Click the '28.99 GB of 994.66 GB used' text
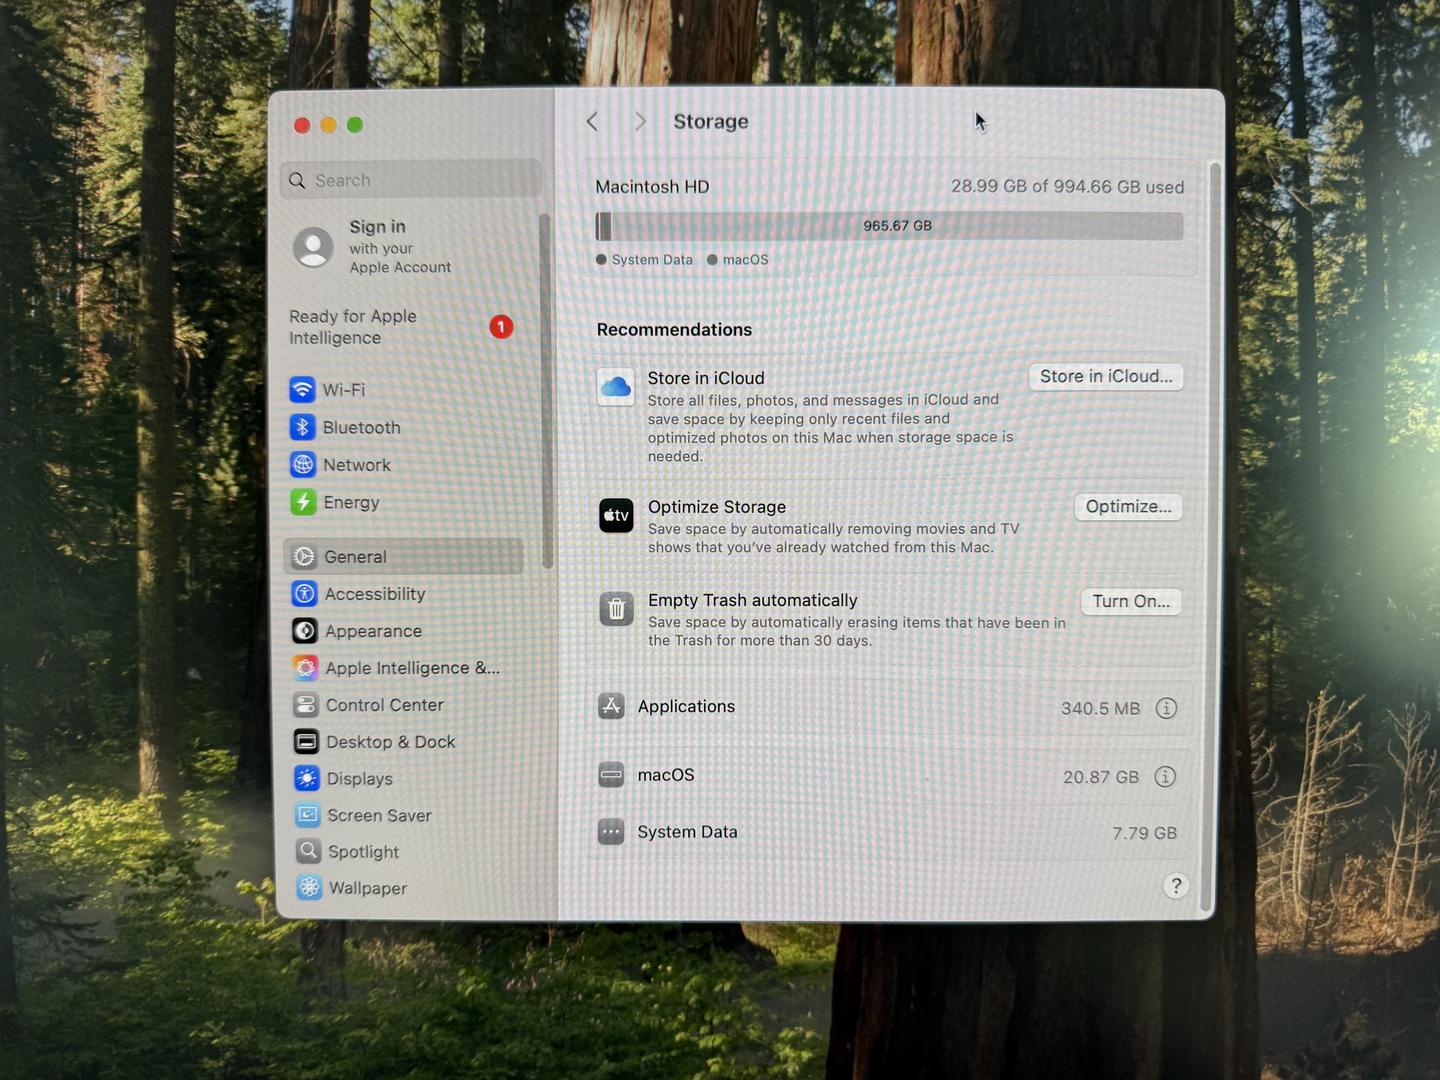 point(1067,187)
